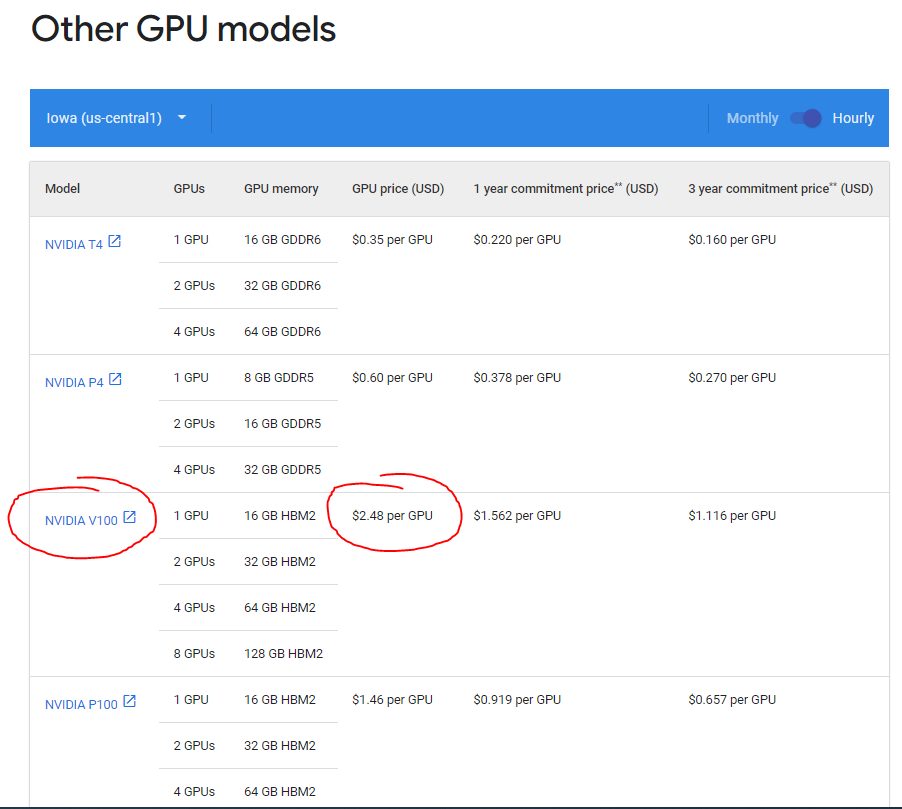Screen dimensions: 902x809
Task: Click the $0.35 per GPU price
Action: 392,240
